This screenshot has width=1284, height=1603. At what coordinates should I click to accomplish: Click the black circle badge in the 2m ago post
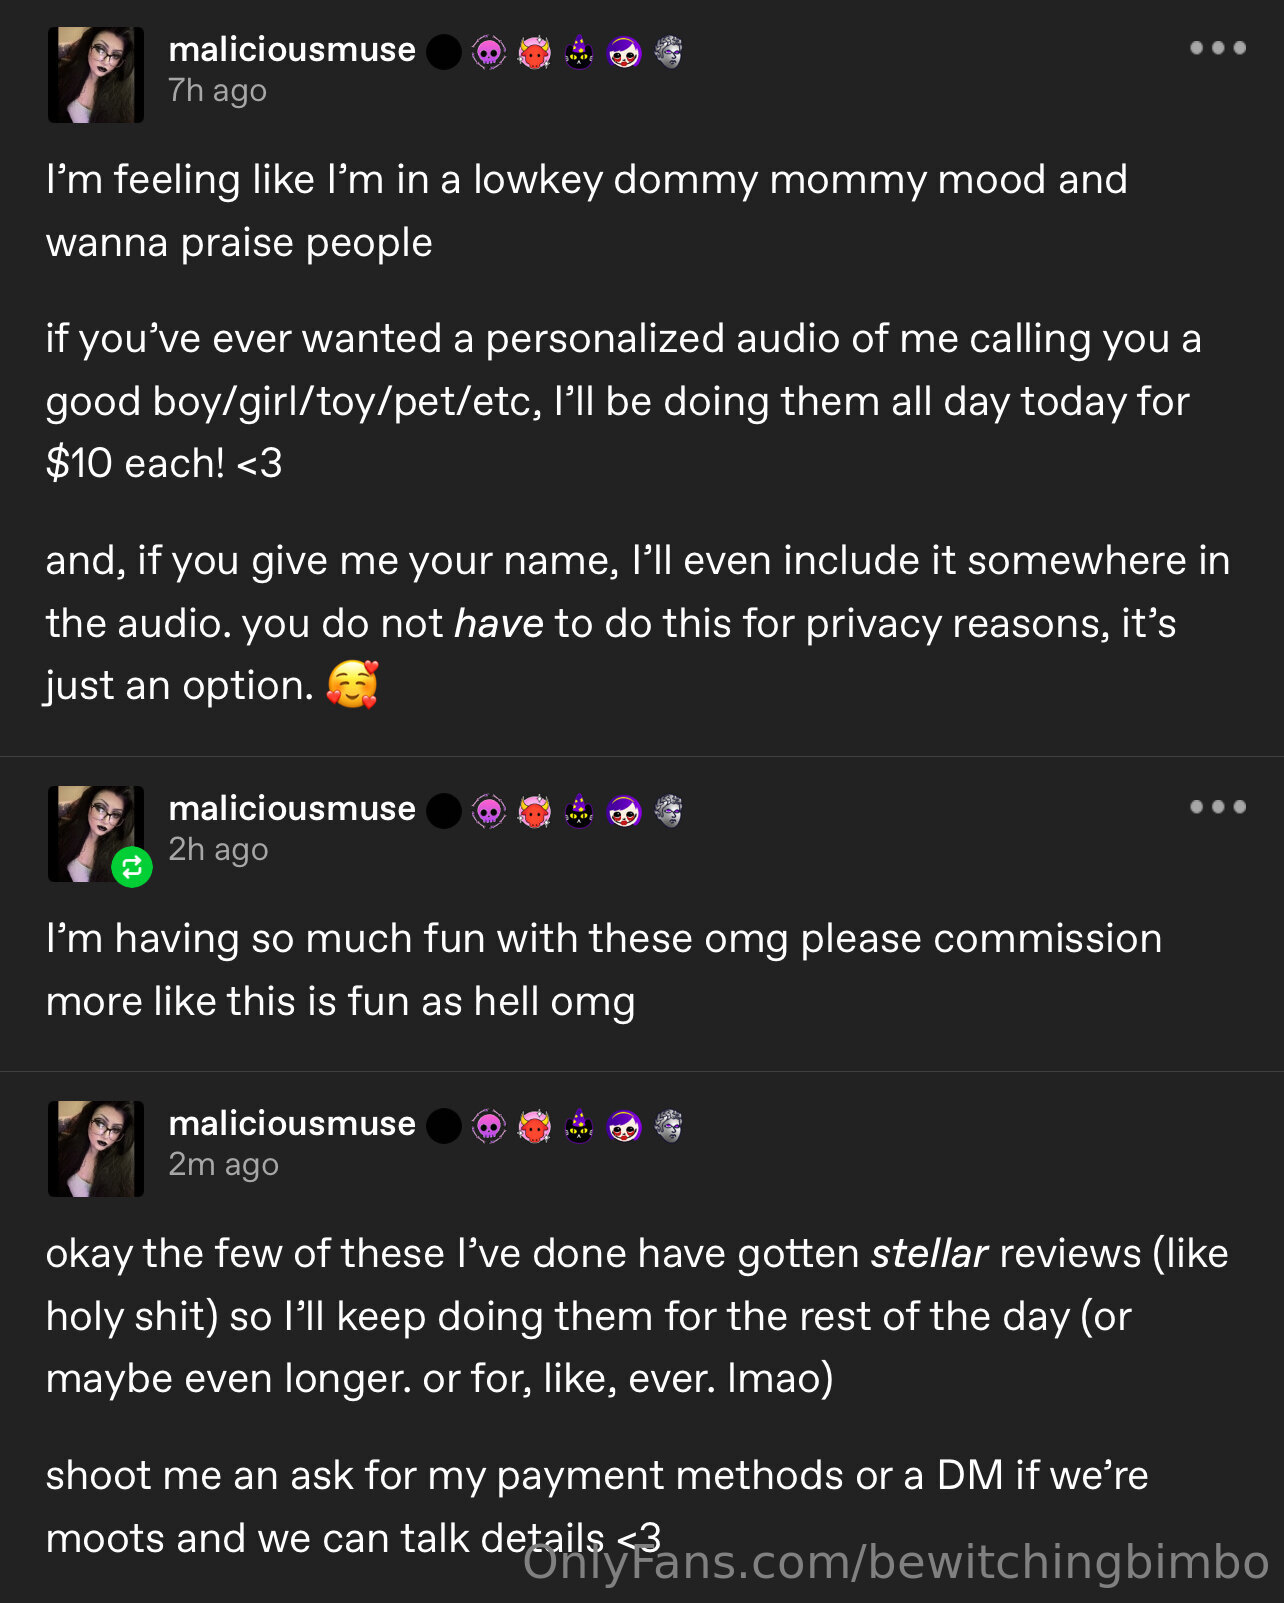(444, 1126)
